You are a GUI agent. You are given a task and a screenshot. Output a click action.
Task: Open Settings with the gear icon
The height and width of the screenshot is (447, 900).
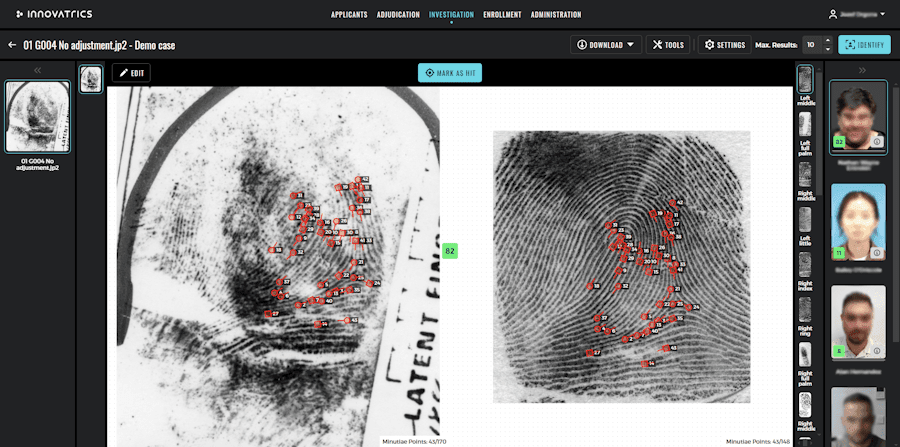pos(724,45)
